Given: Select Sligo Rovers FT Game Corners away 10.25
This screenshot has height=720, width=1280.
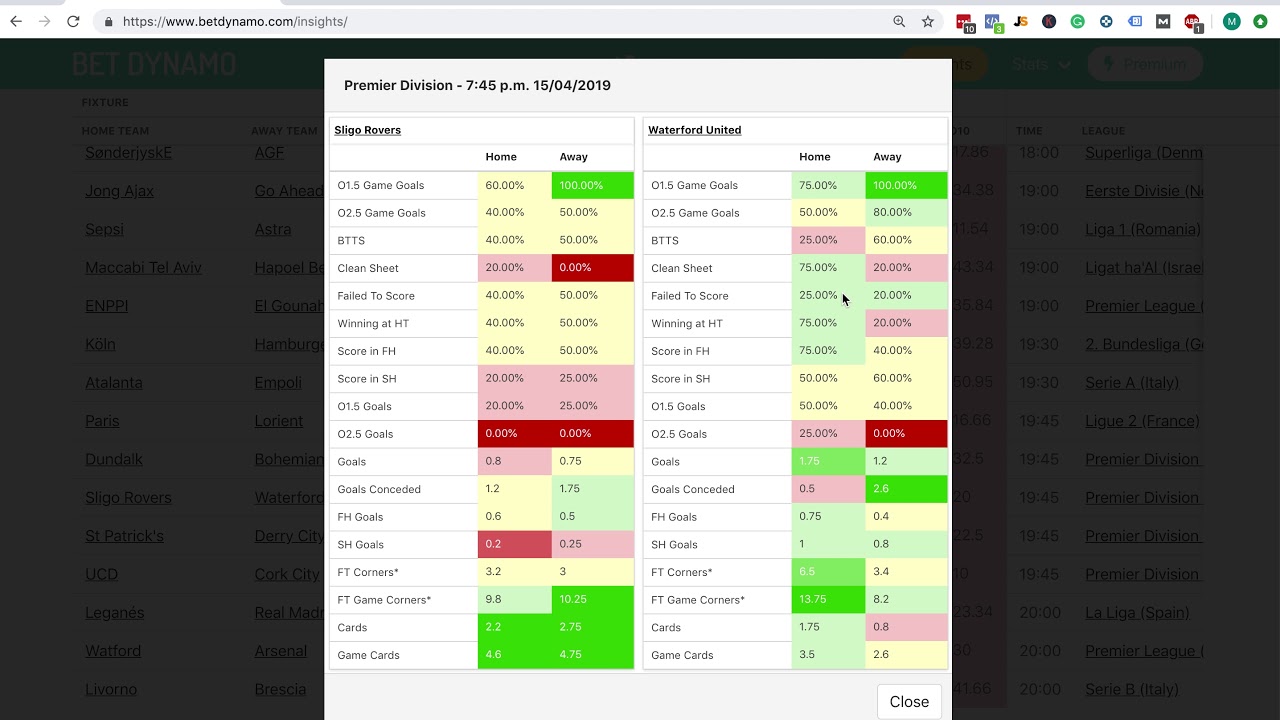Looking at the screenshot, I should (x=592, y=600).
